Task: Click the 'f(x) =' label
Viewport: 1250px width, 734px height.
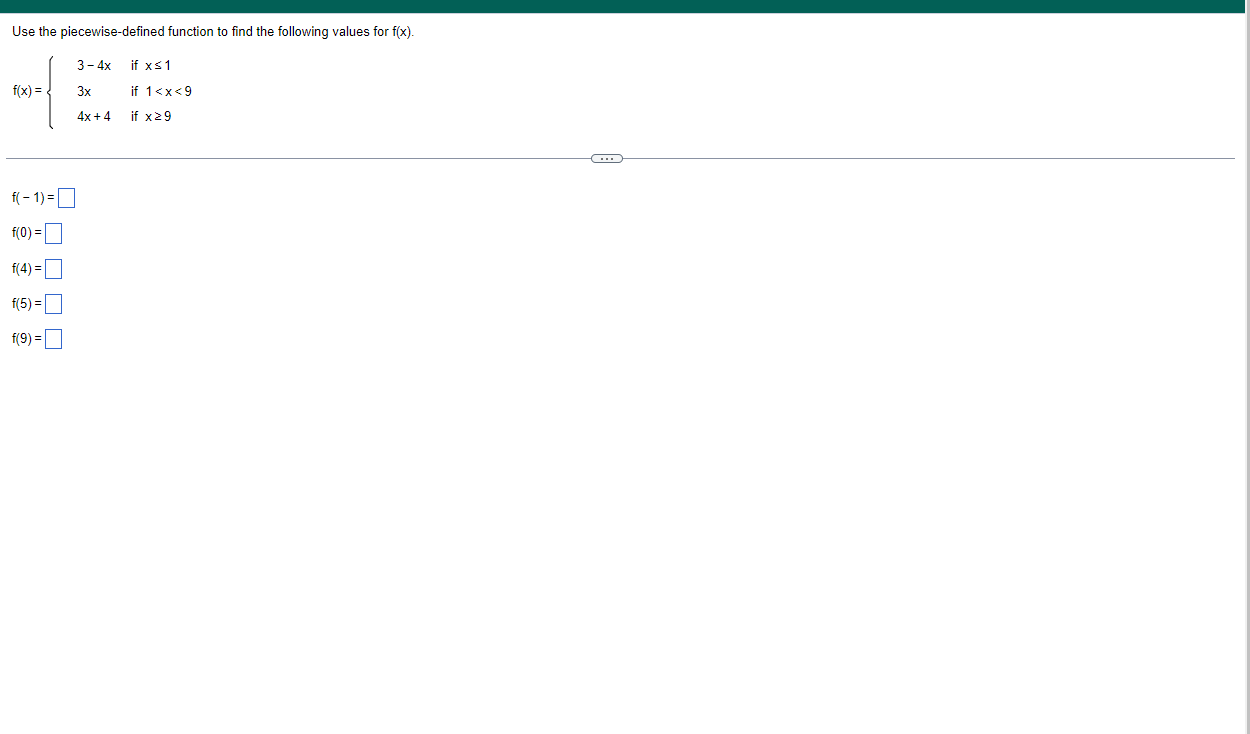Action: (x=28, y=91)
